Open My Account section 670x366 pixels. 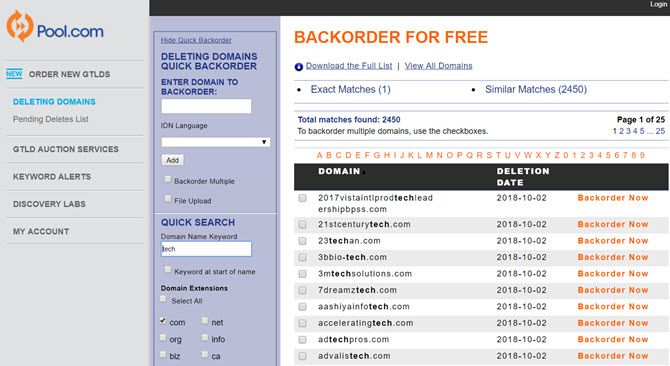coord(41,231)
